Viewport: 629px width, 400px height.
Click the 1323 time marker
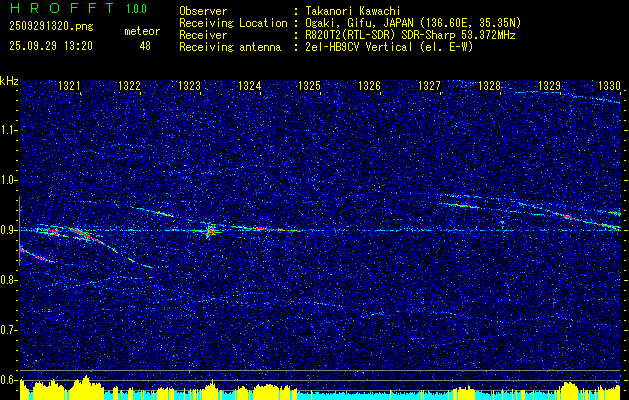189,86
